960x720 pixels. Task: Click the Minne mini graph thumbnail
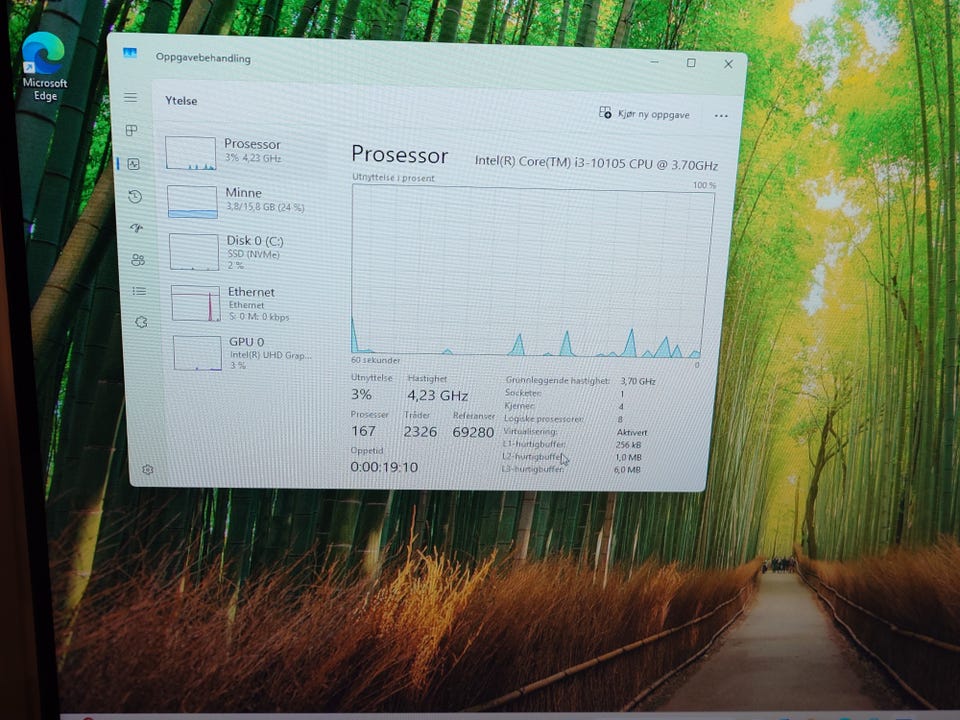[x=192, y=202]
